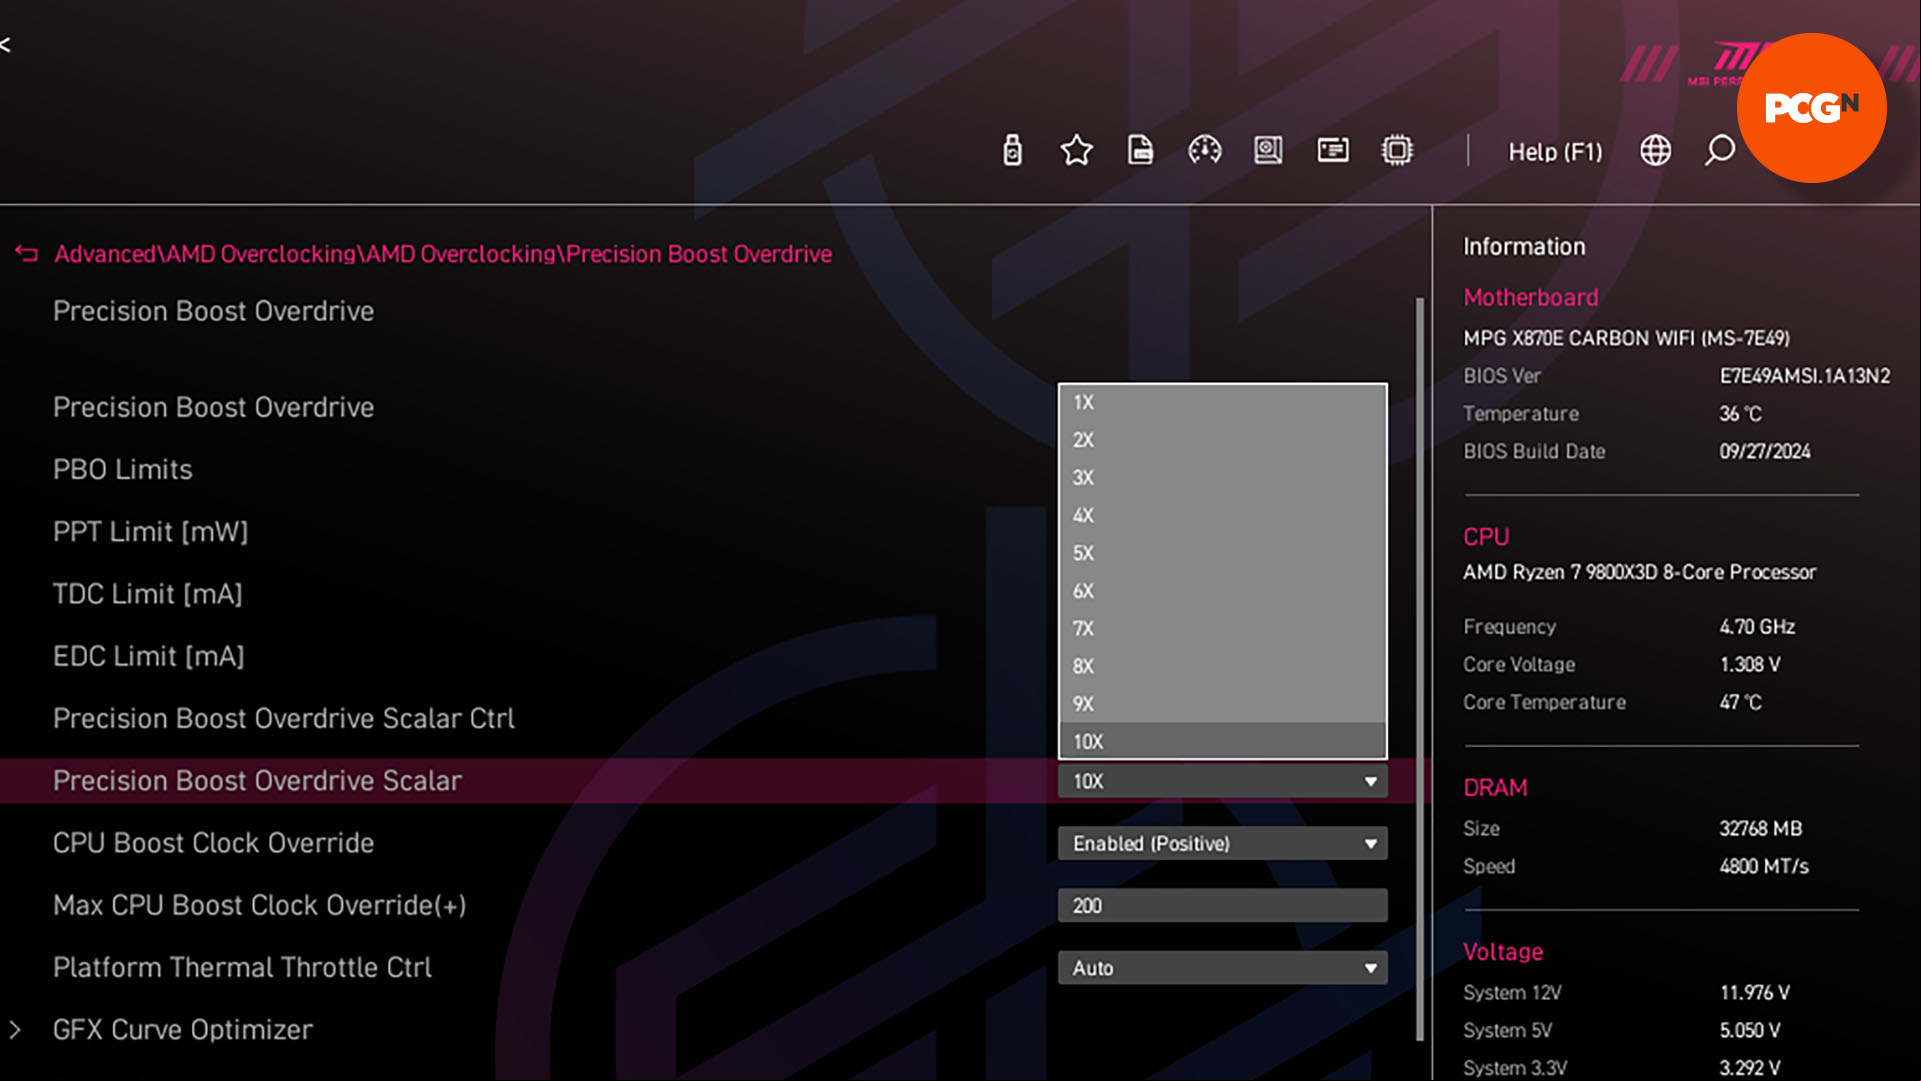
Task: Choose 3X scalar option
Action: point(1222,478)
